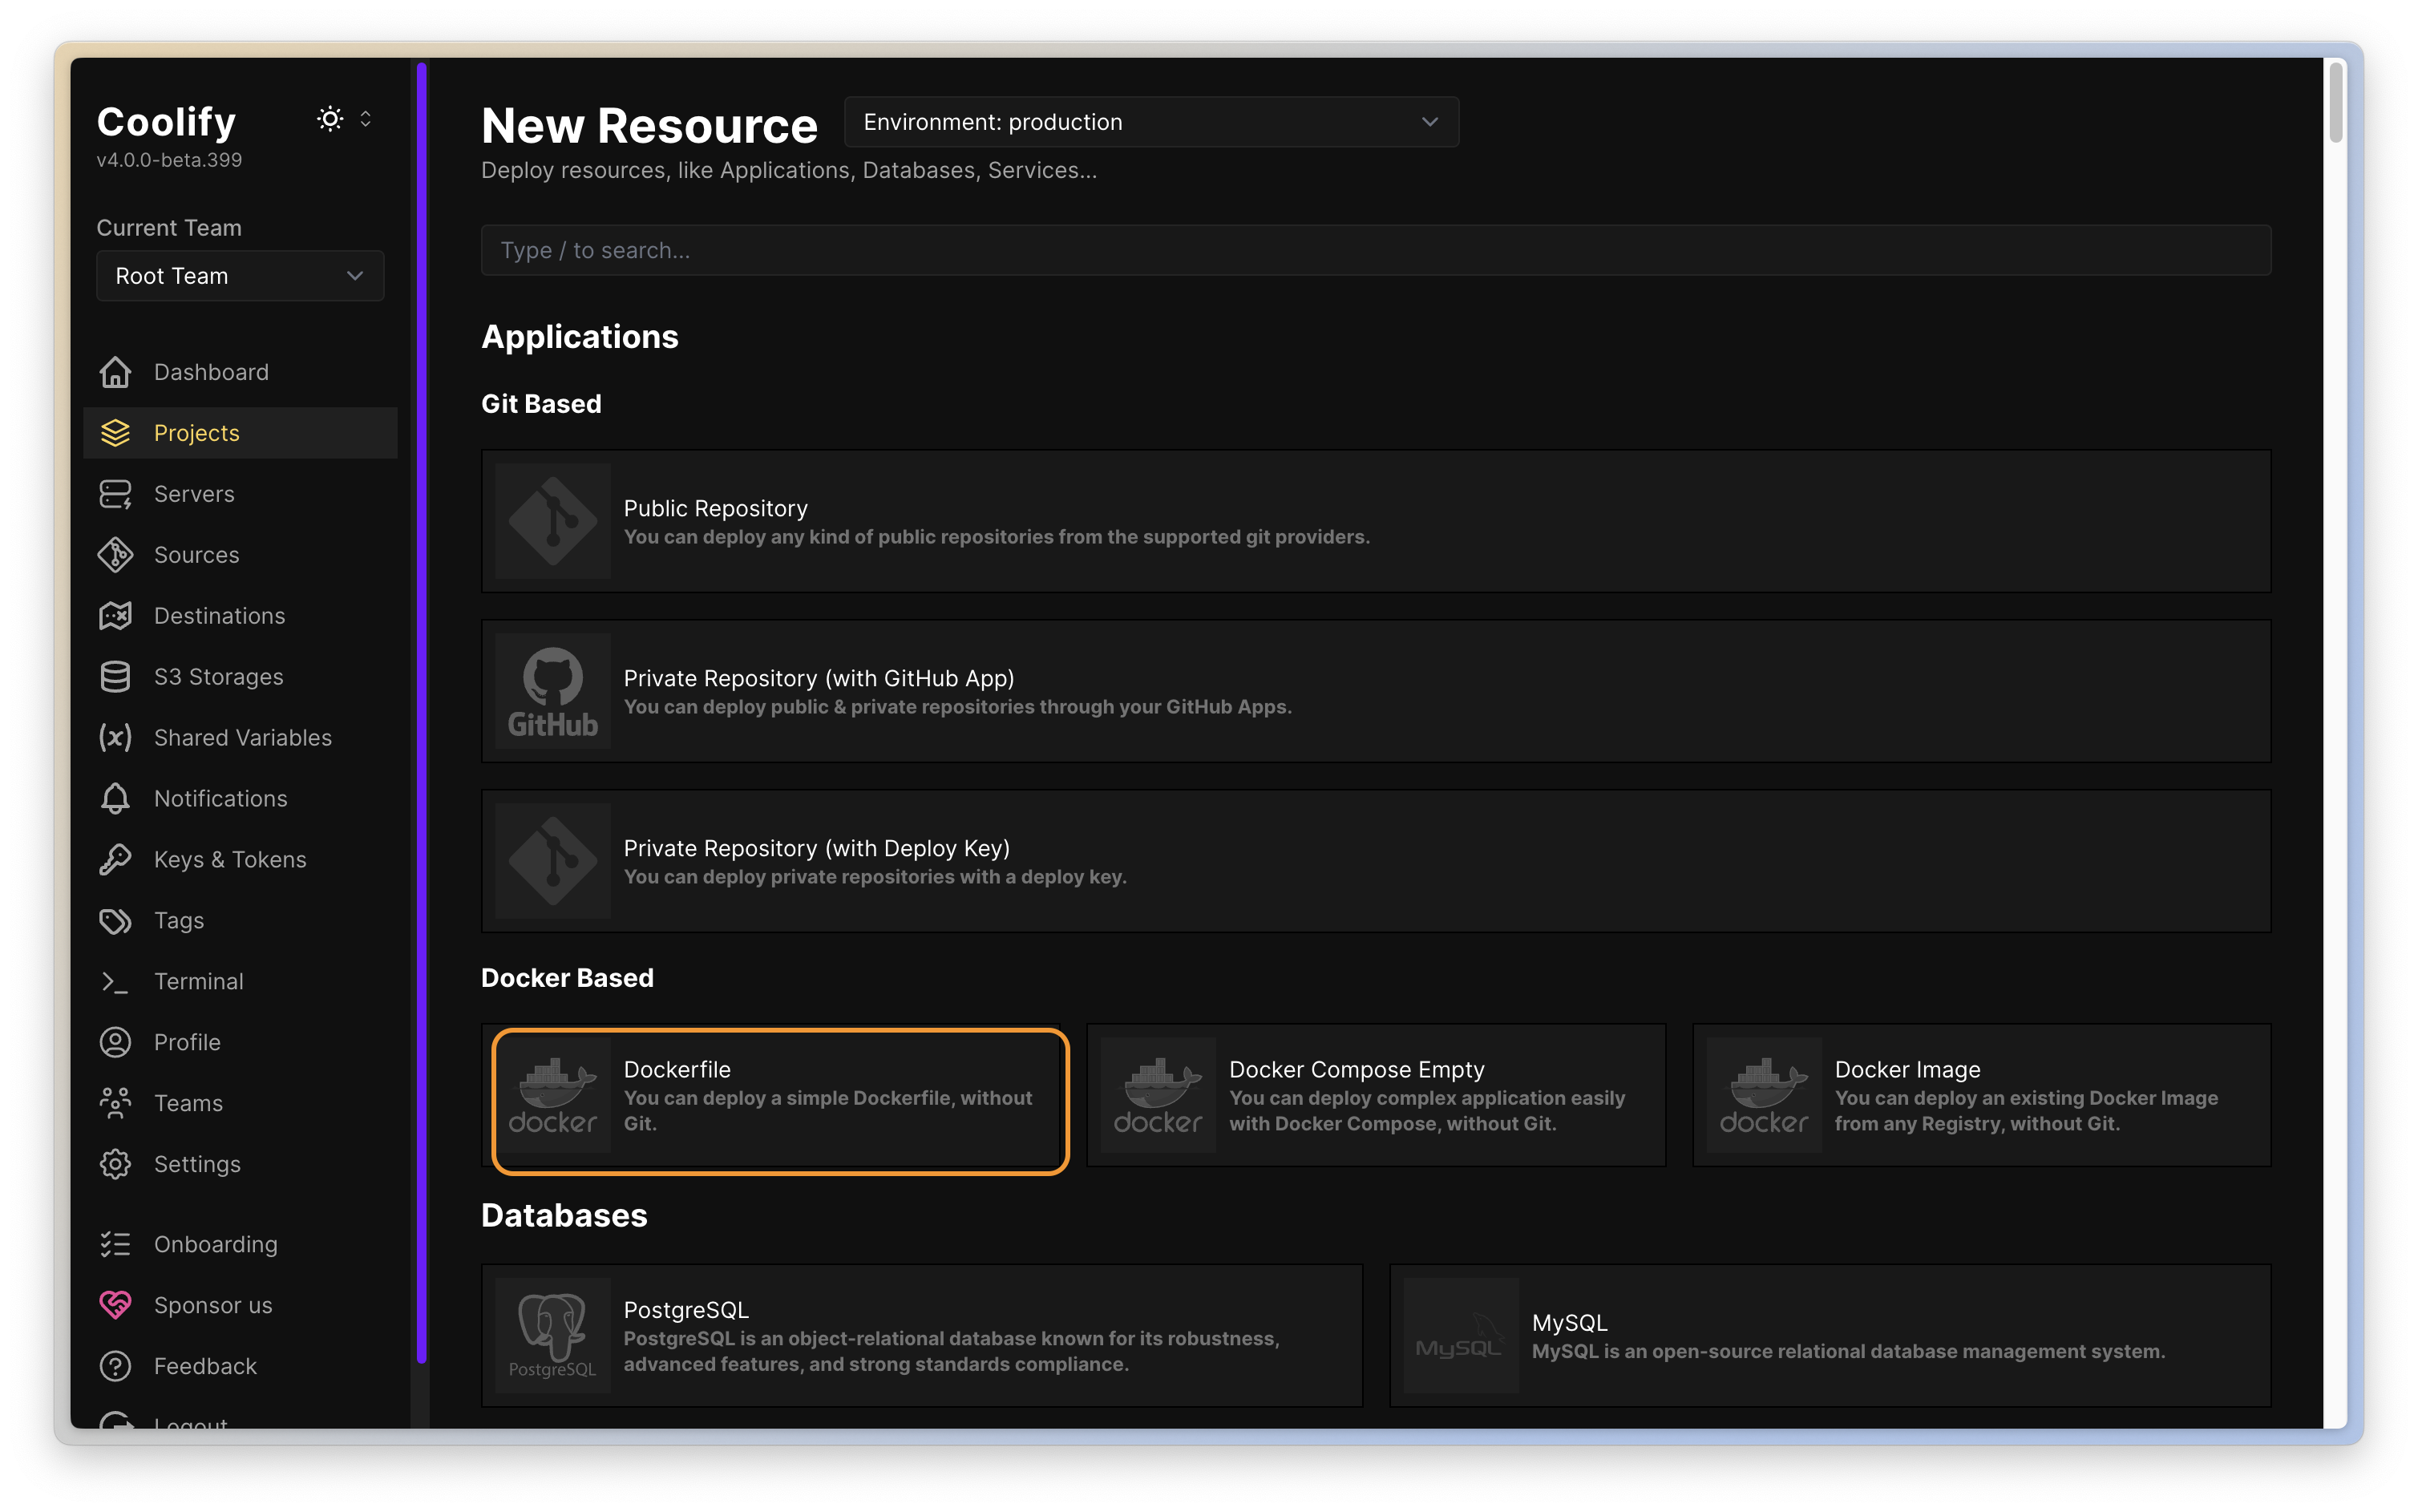The width and height of the screenshot is (2418, 1512).
Task: Expand the theme chooser chevrons beside sun icon
Action: [x=366, y=119]
